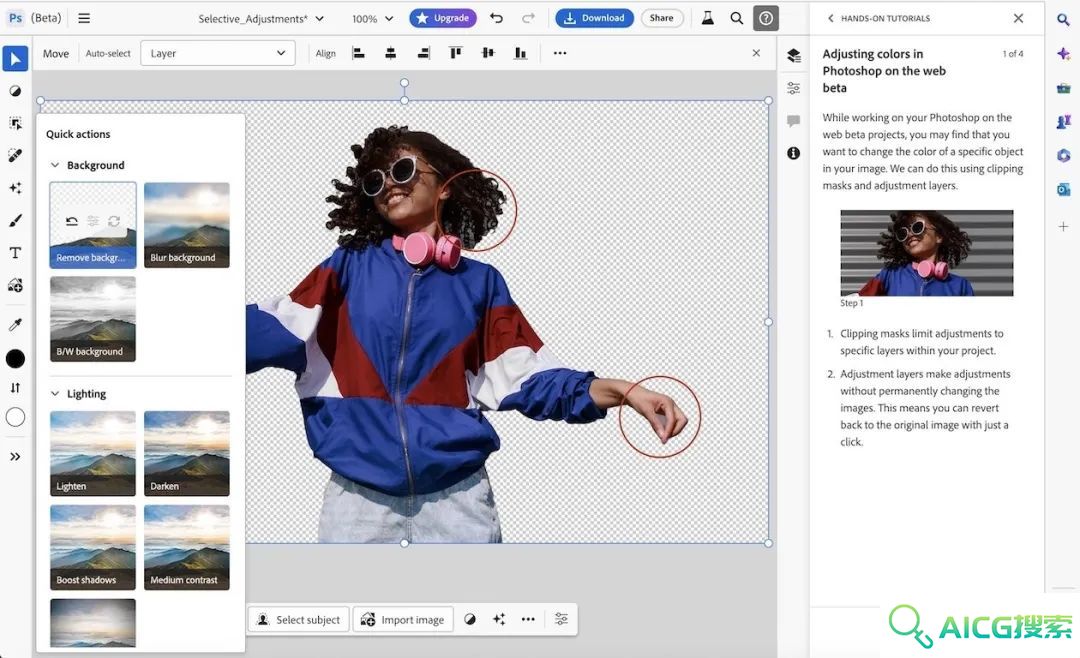Open the adjustments tool below Move
This screenshot has height=658, width=1080.
[15, 91]
